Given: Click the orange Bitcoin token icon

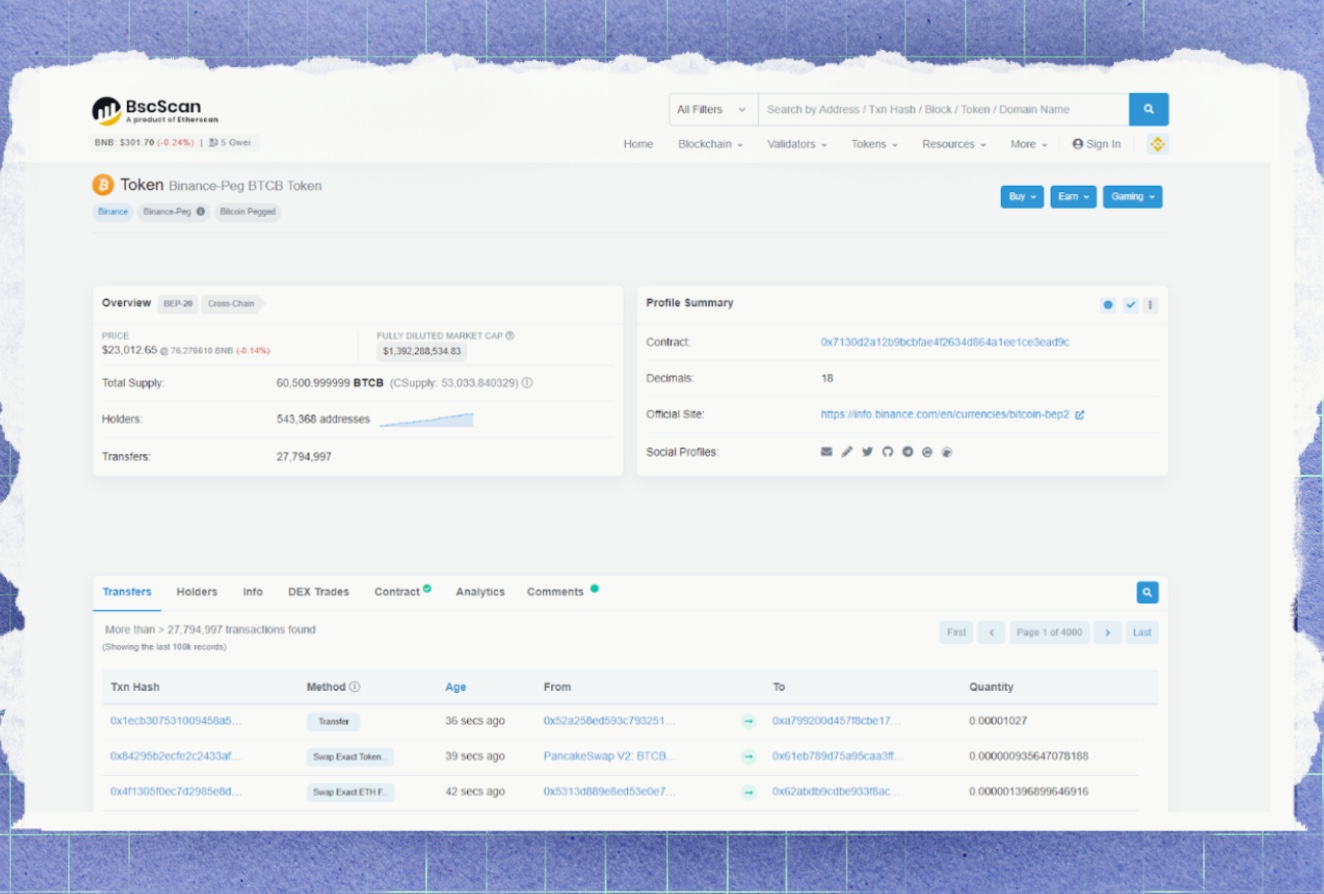Looking at the screenshot, I should coord(103,185).
